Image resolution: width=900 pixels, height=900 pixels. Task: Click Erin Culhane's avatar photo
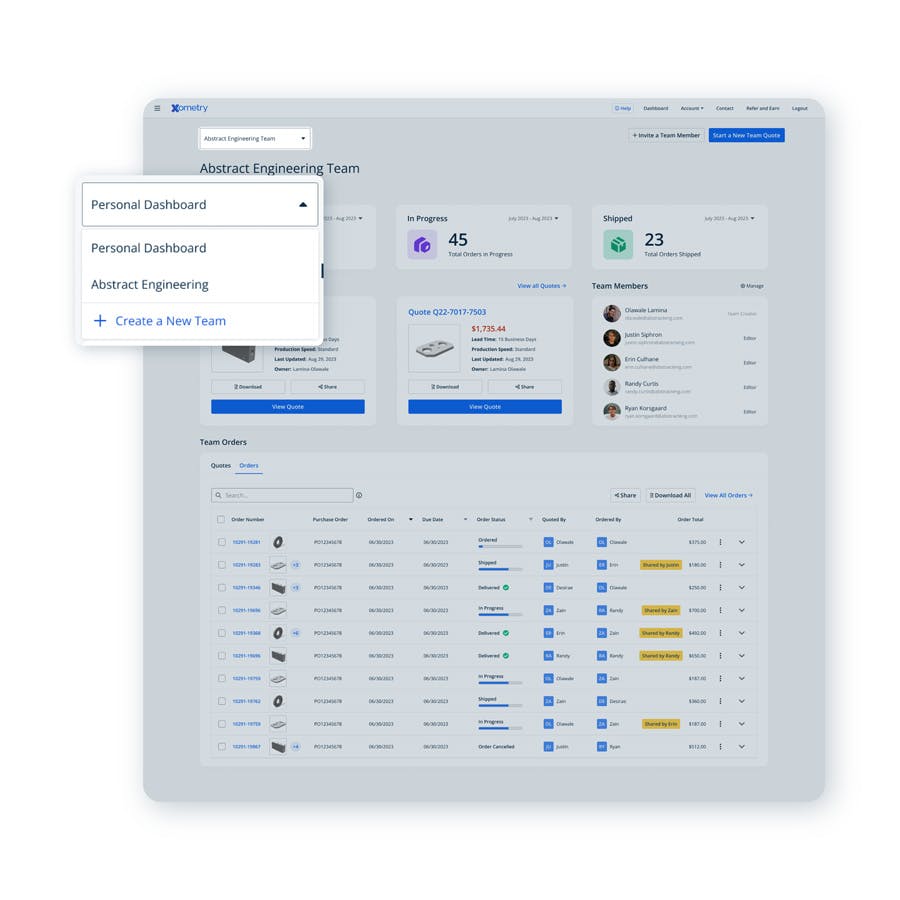click(x=612, y=363)
